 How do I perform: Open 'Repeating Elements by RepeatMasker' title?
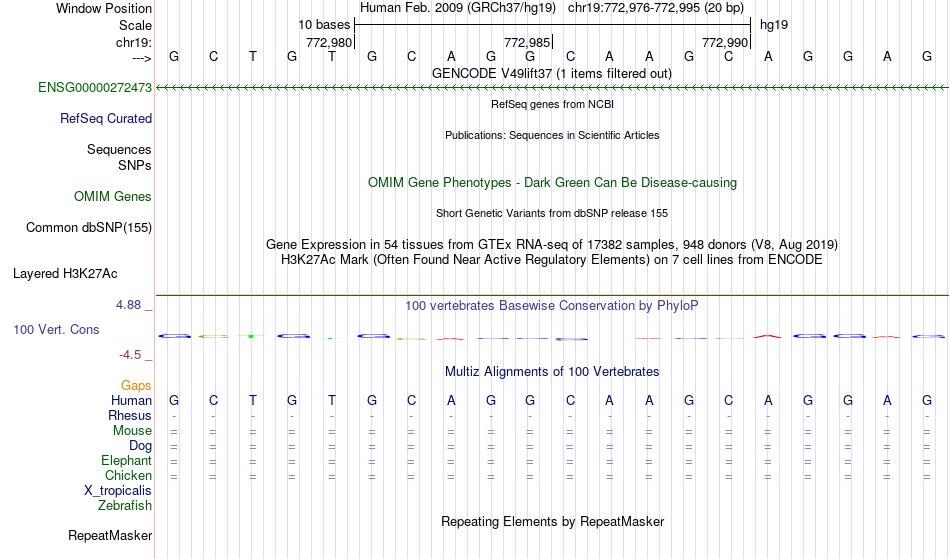coord(552,521)
